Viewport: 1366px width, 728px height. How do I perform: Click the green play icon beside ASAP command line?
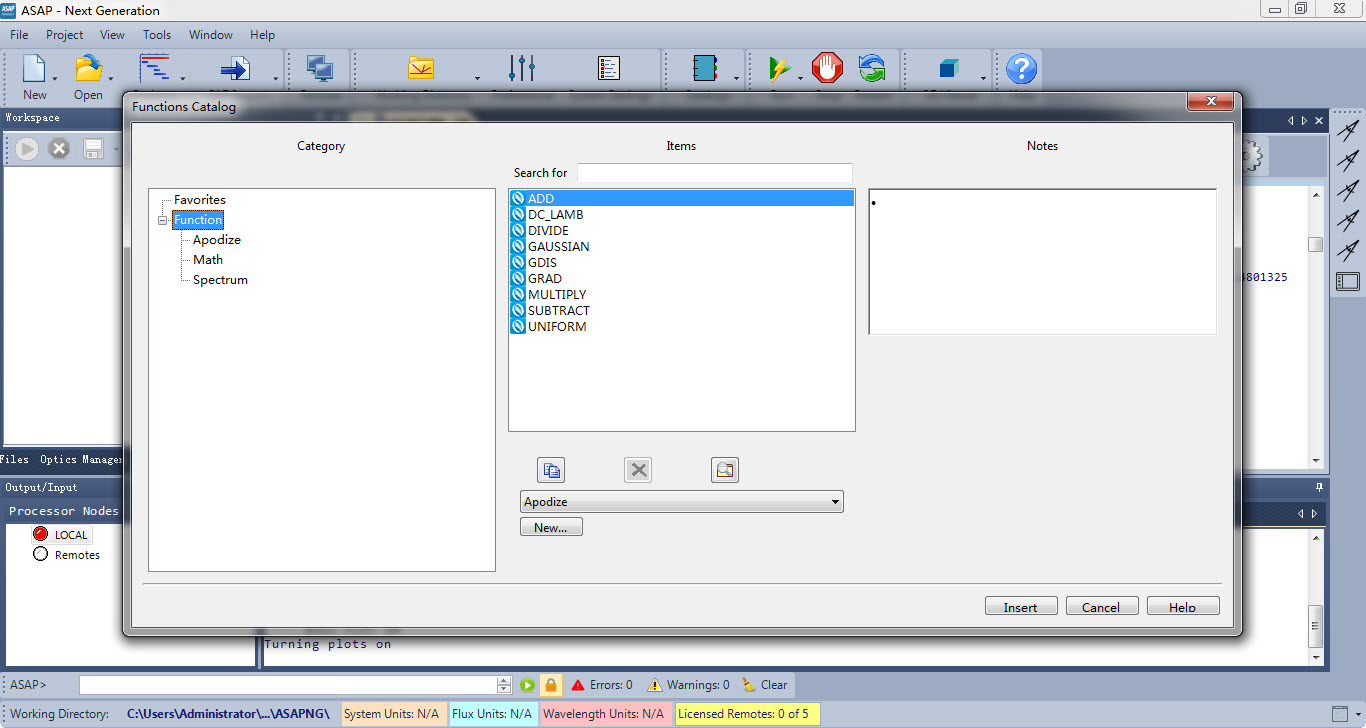pyautogui.click(x=527, y=685)
